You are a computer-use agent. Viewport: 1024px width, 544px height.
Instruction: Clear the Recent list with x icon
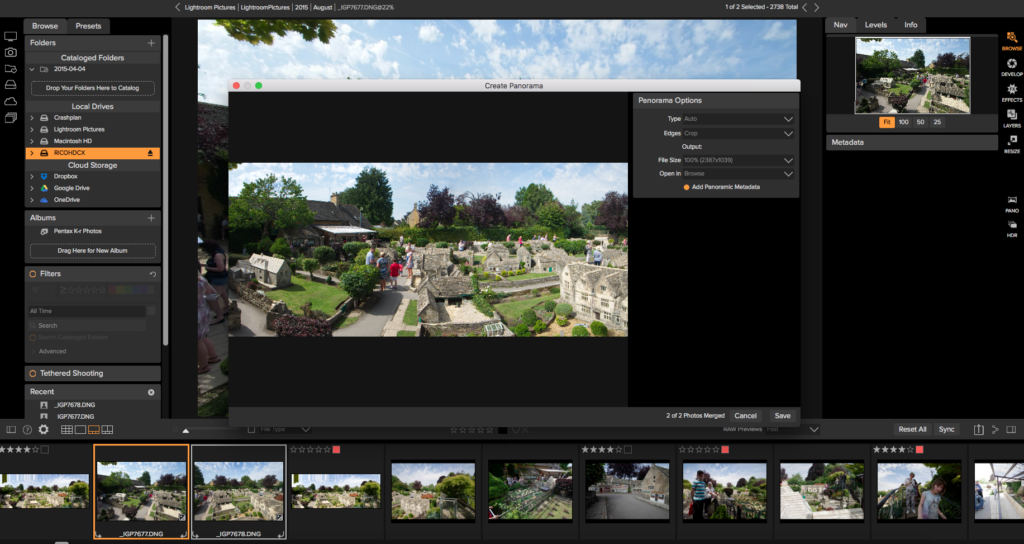coord(151,392)
